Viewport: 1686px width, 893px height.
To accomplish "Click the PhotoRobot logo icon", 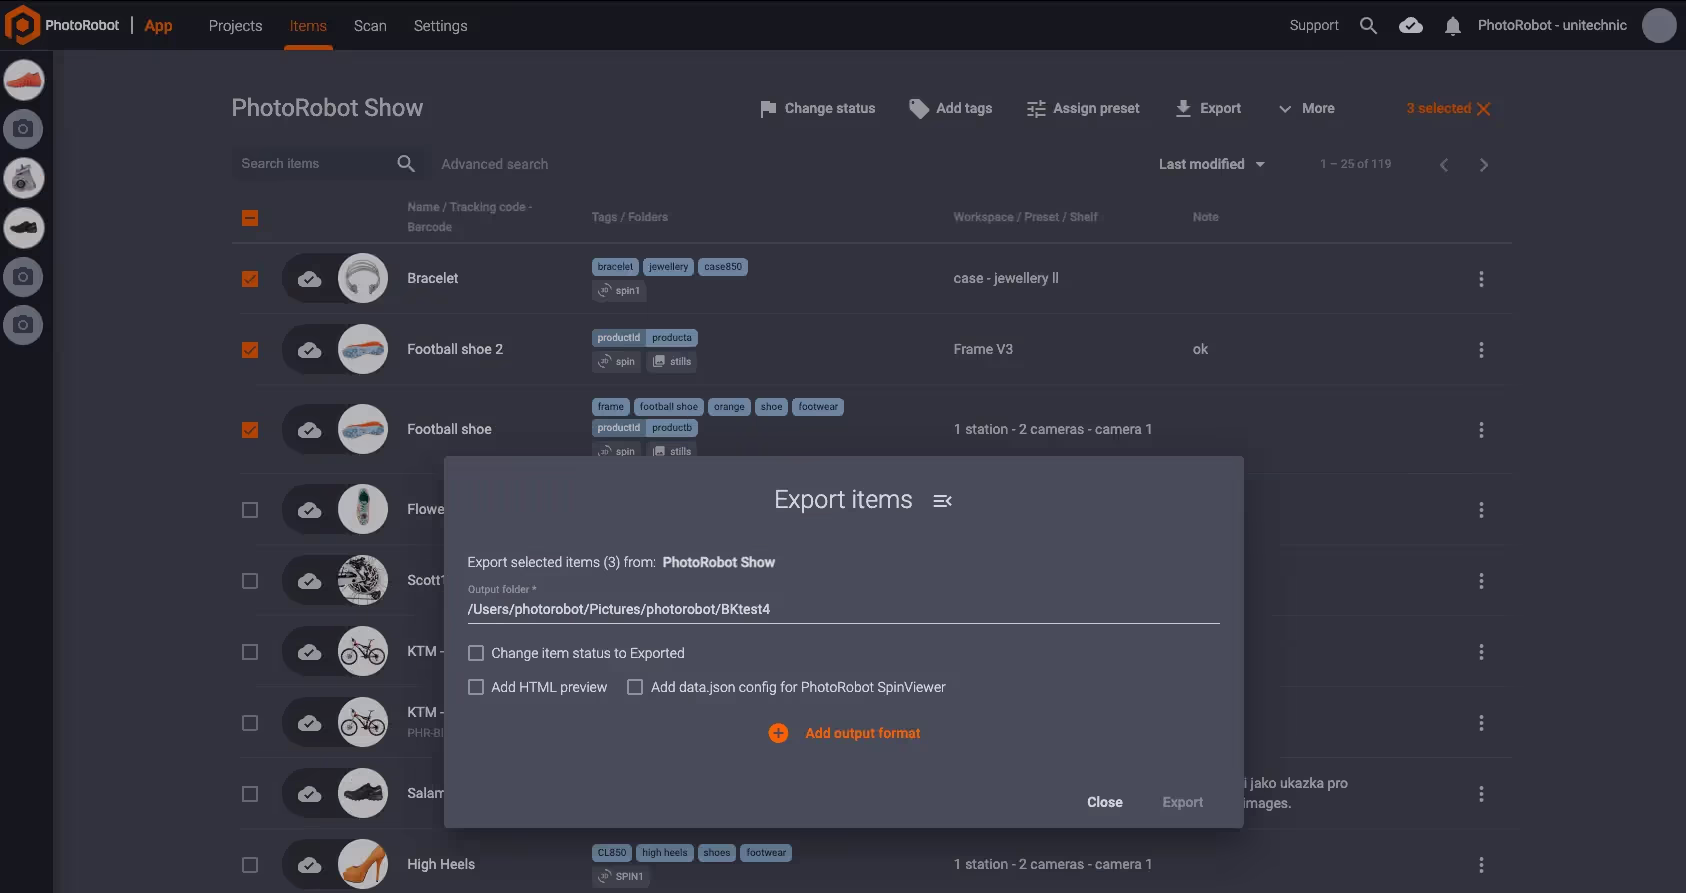I will click(22, 25).
